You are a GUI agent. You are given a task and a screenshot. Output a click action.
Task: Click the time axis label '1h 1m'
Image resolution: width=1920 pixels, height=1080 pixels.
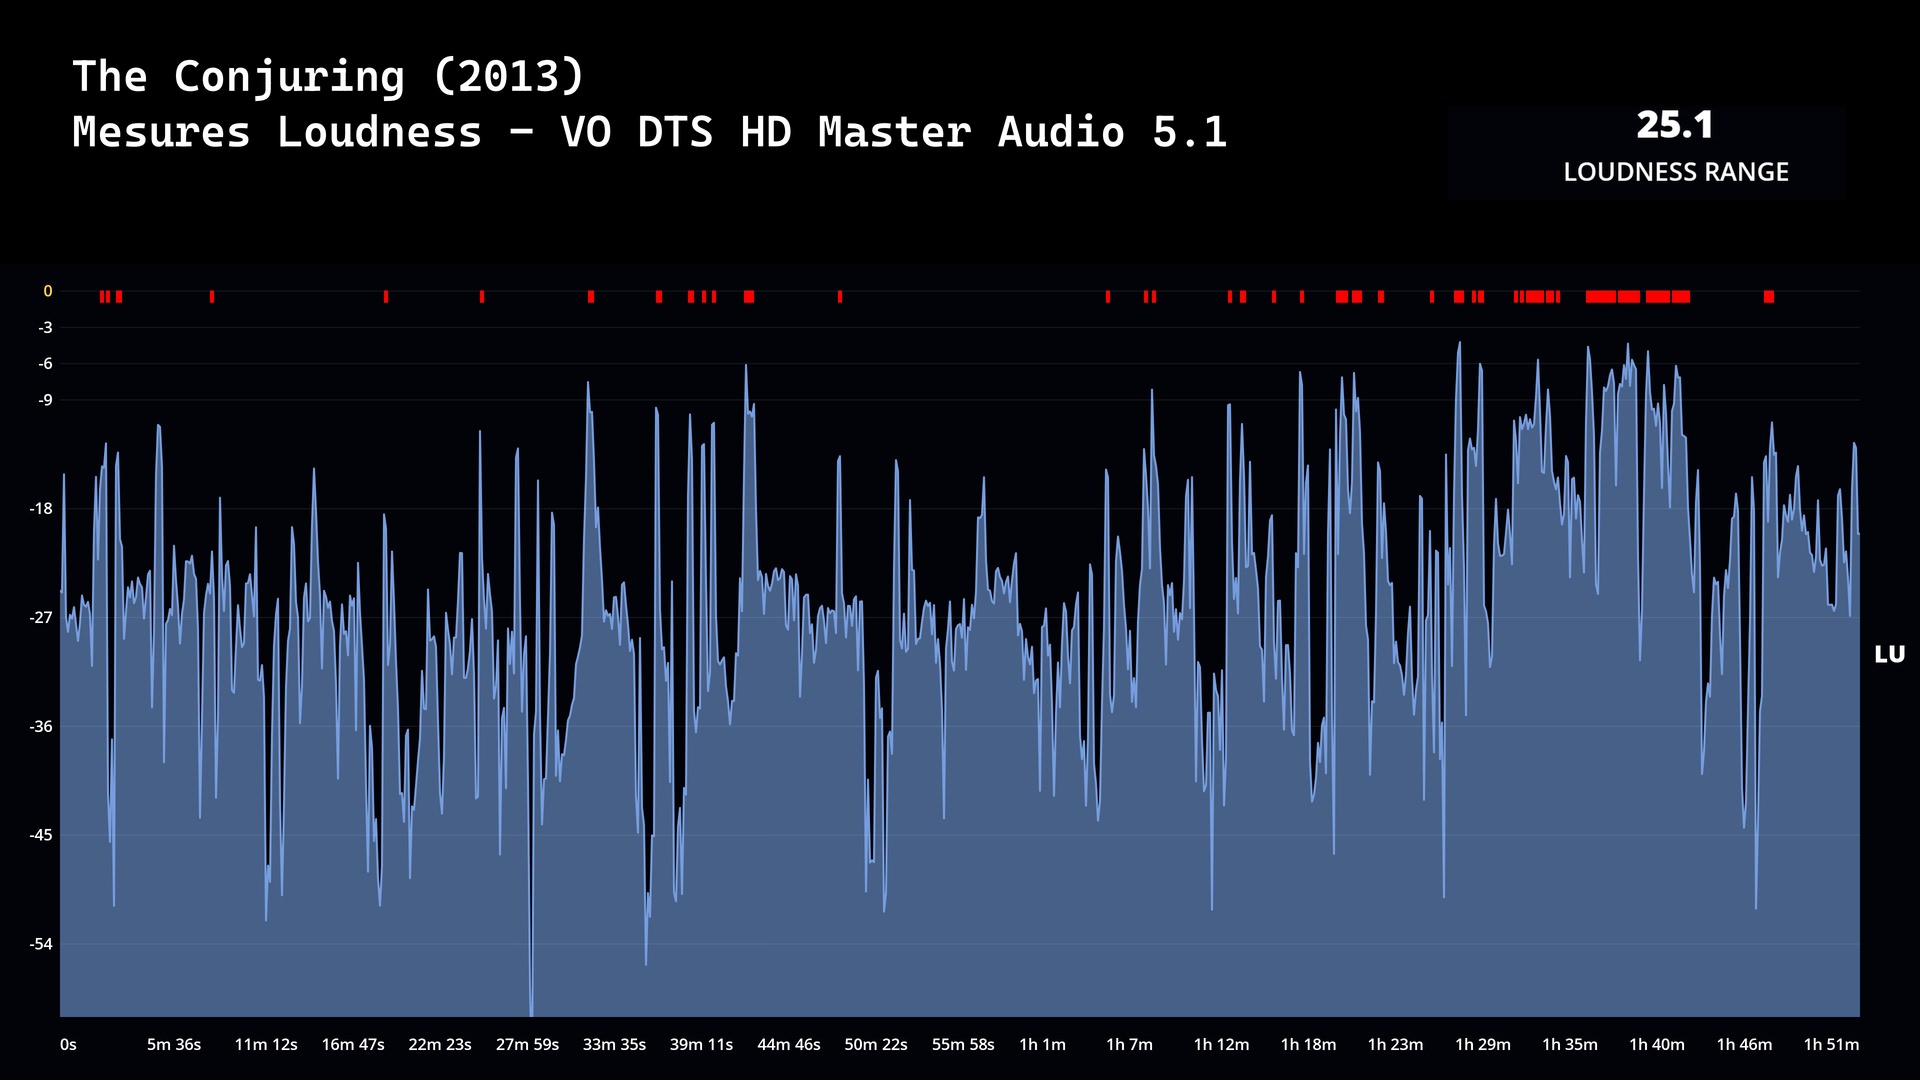(1042, 1044)
